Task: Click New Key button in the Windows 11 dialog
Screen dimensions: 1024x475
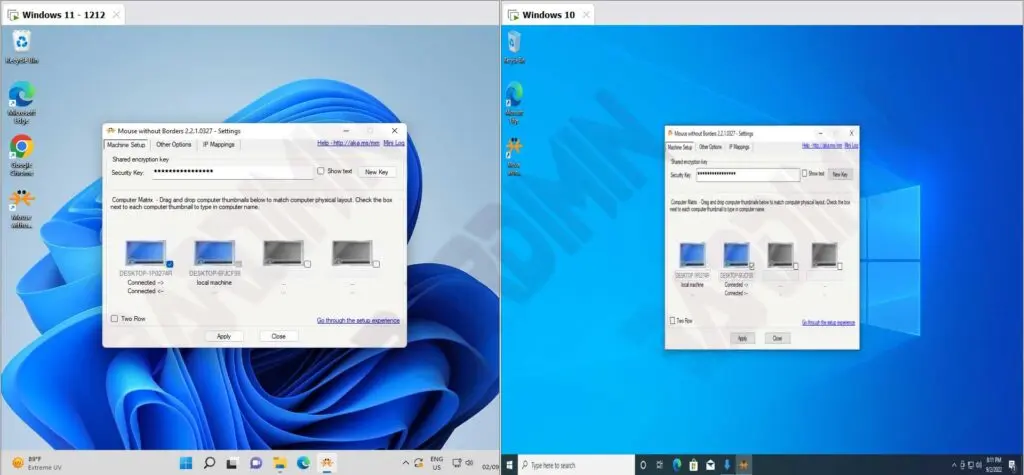Action: pos(377,172)
